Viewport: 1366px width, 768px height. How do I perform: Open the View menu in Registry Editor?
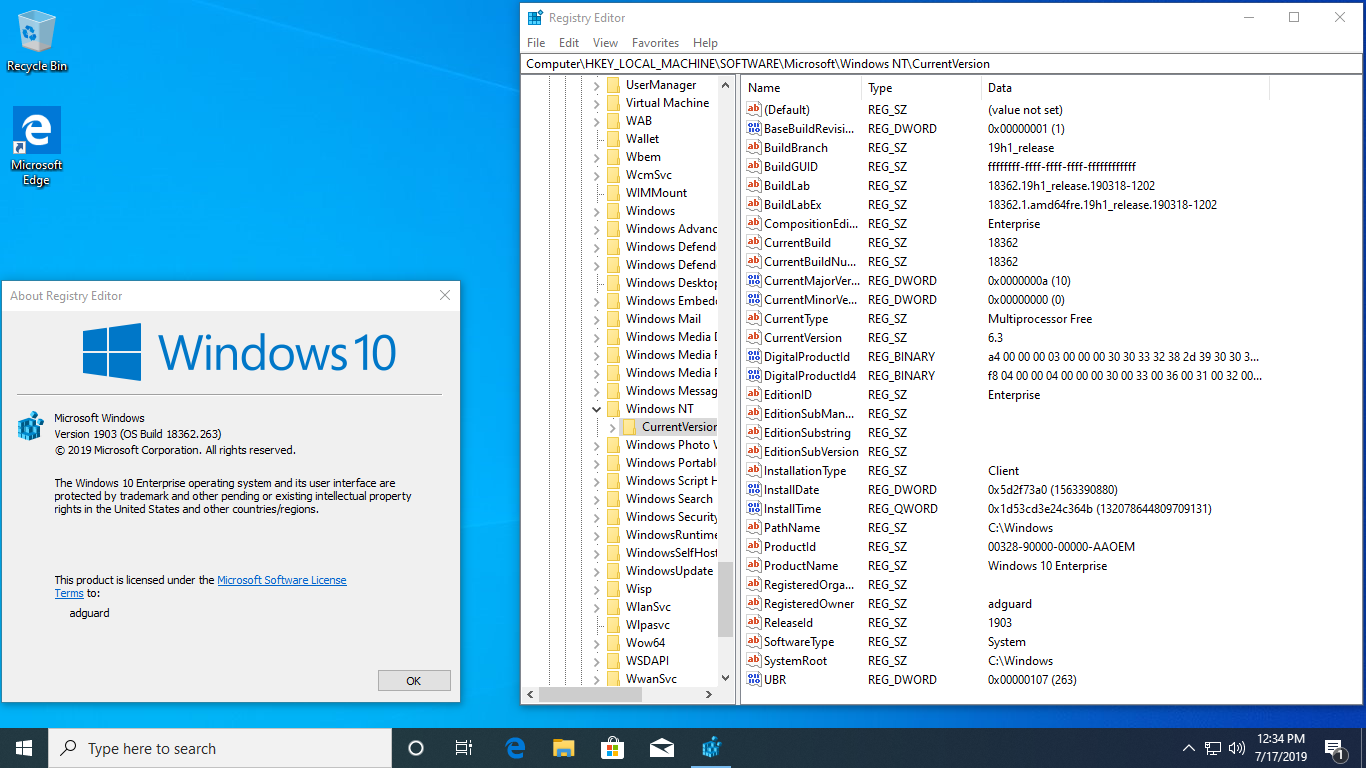click(605, 43)
